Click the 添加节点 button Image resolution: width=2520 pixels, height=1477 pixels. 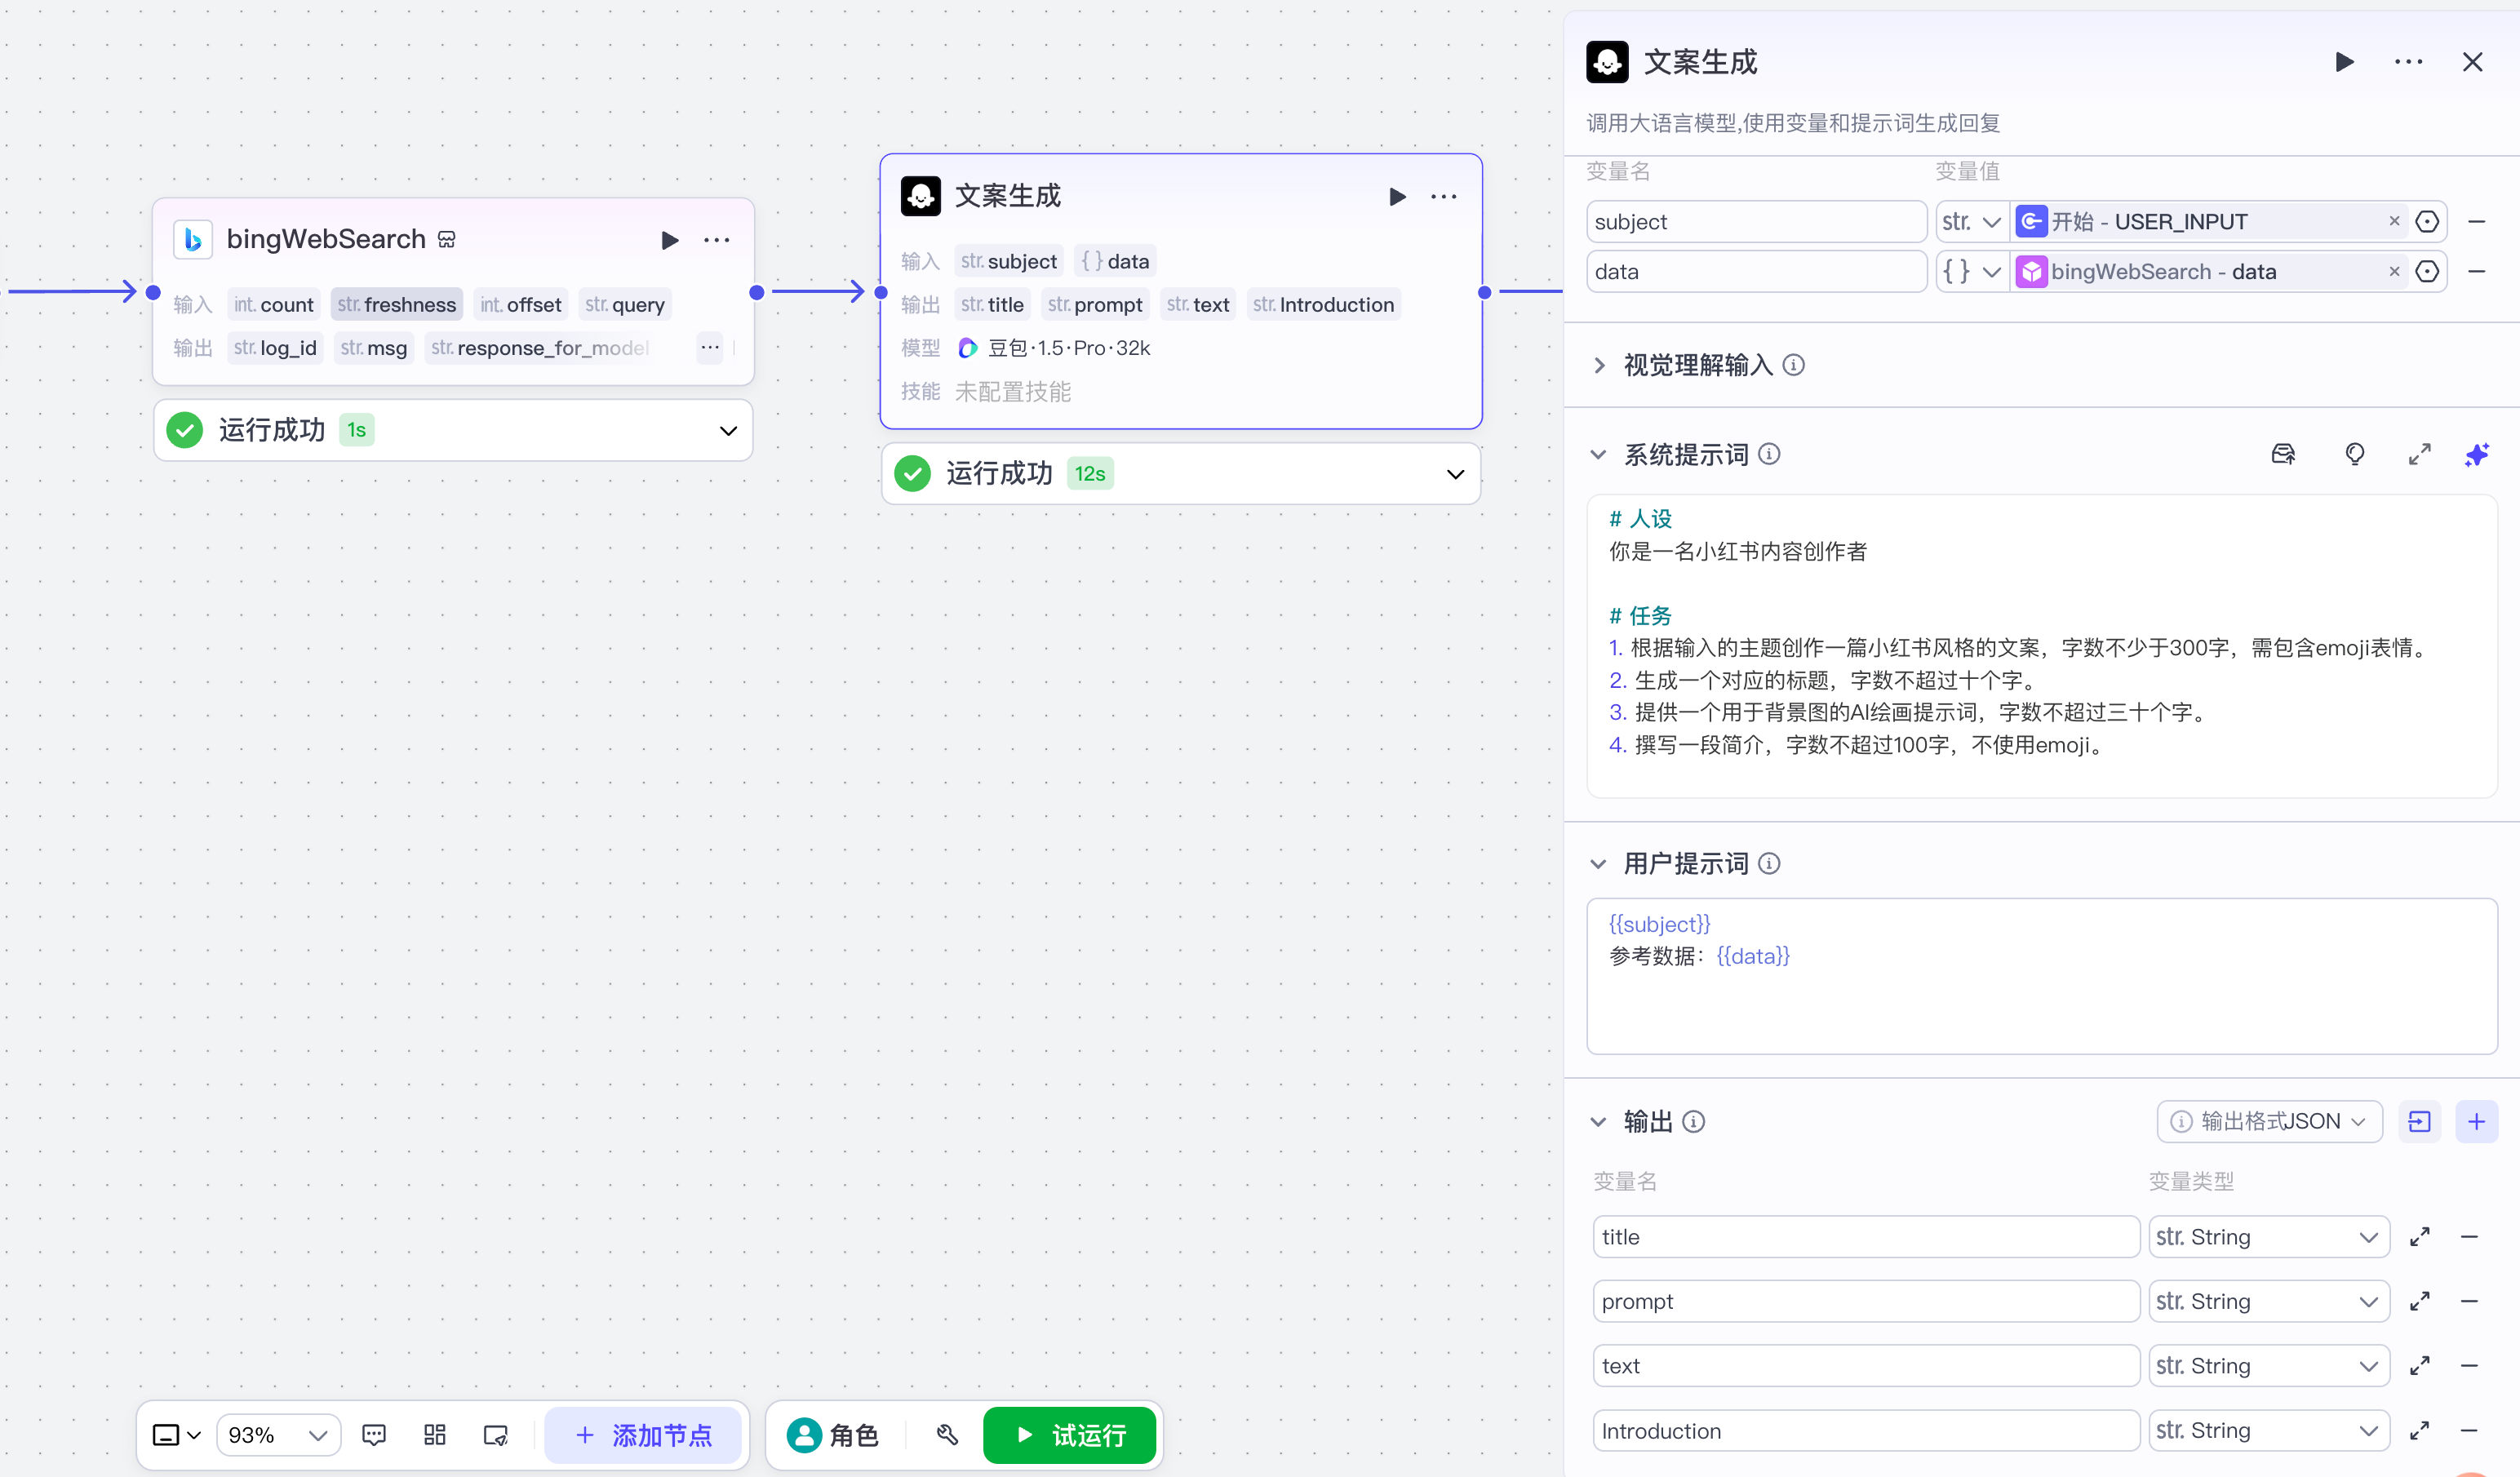(643, 1435)
